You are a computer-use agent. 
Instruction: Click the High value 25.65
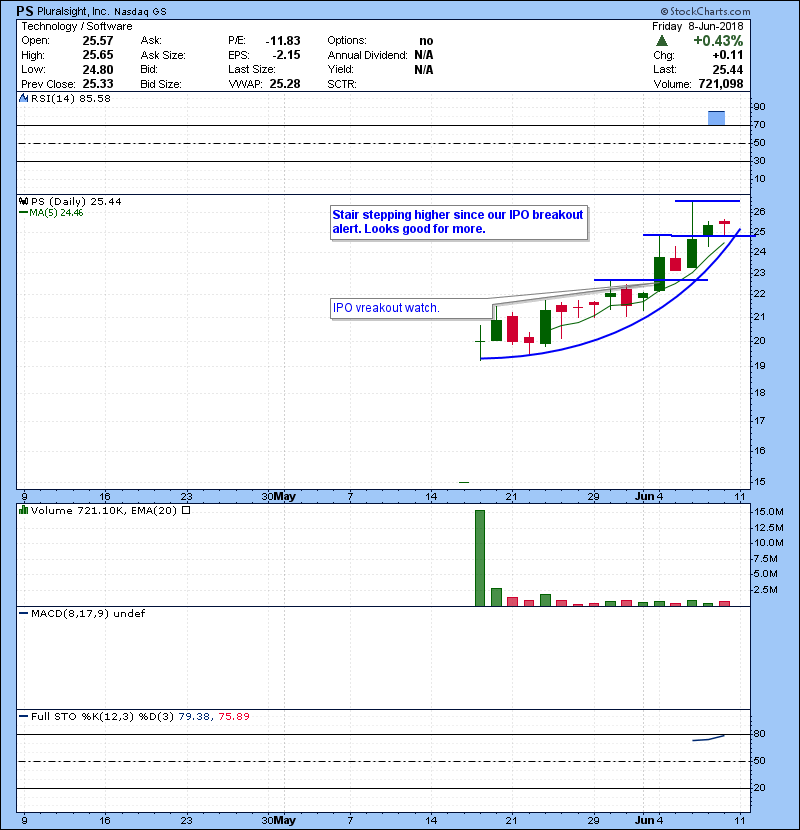pos(98,55)
